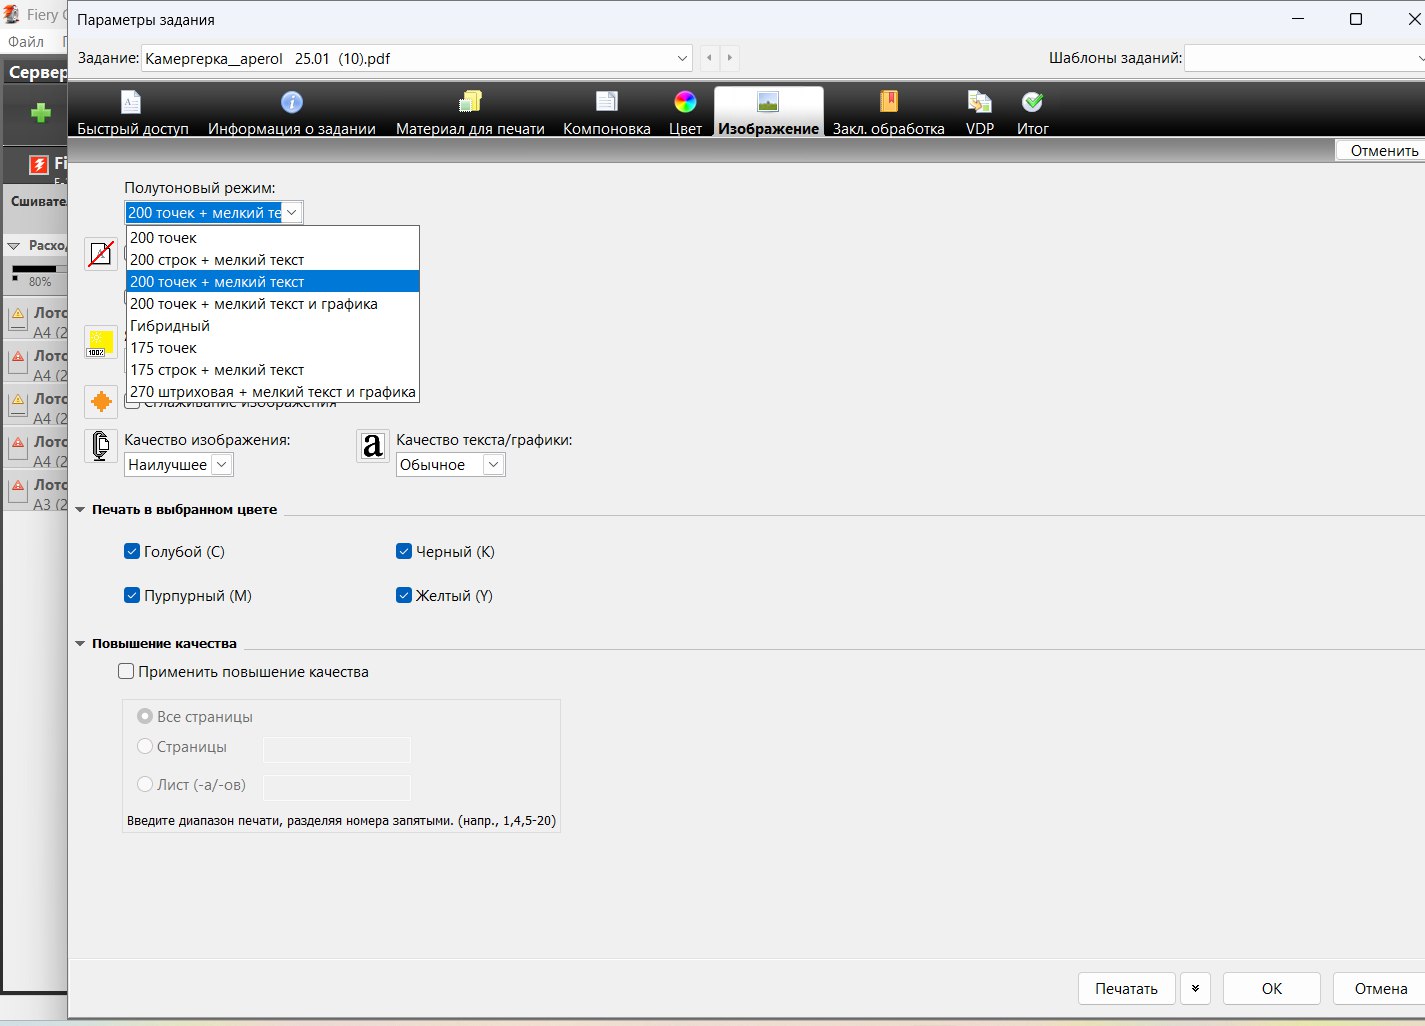Open the Качество текста/графики dropdown showing Обычное

(x=450, y=464)
